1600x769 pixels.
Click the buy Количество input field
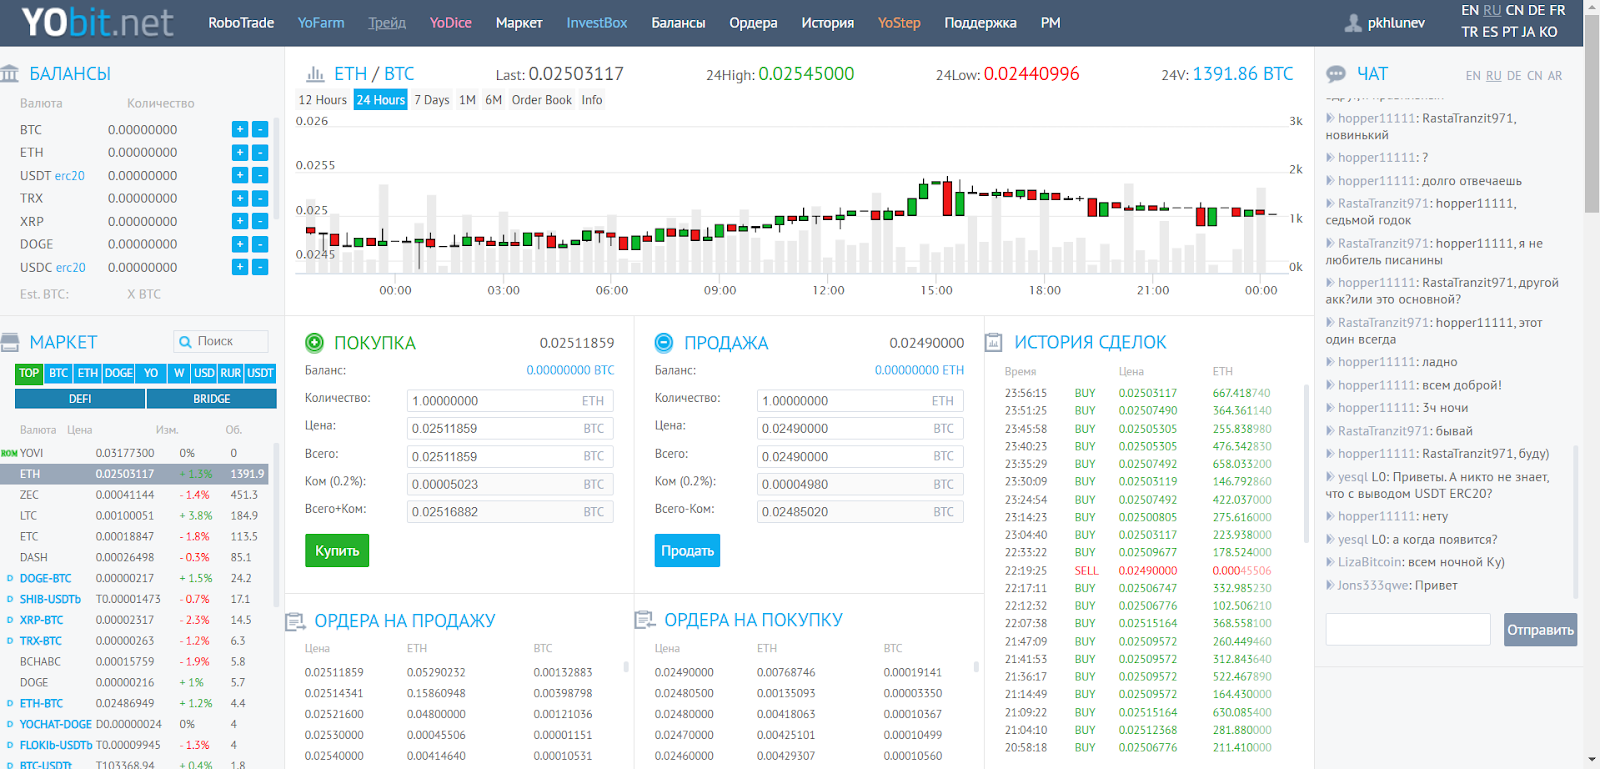(510, 400)
